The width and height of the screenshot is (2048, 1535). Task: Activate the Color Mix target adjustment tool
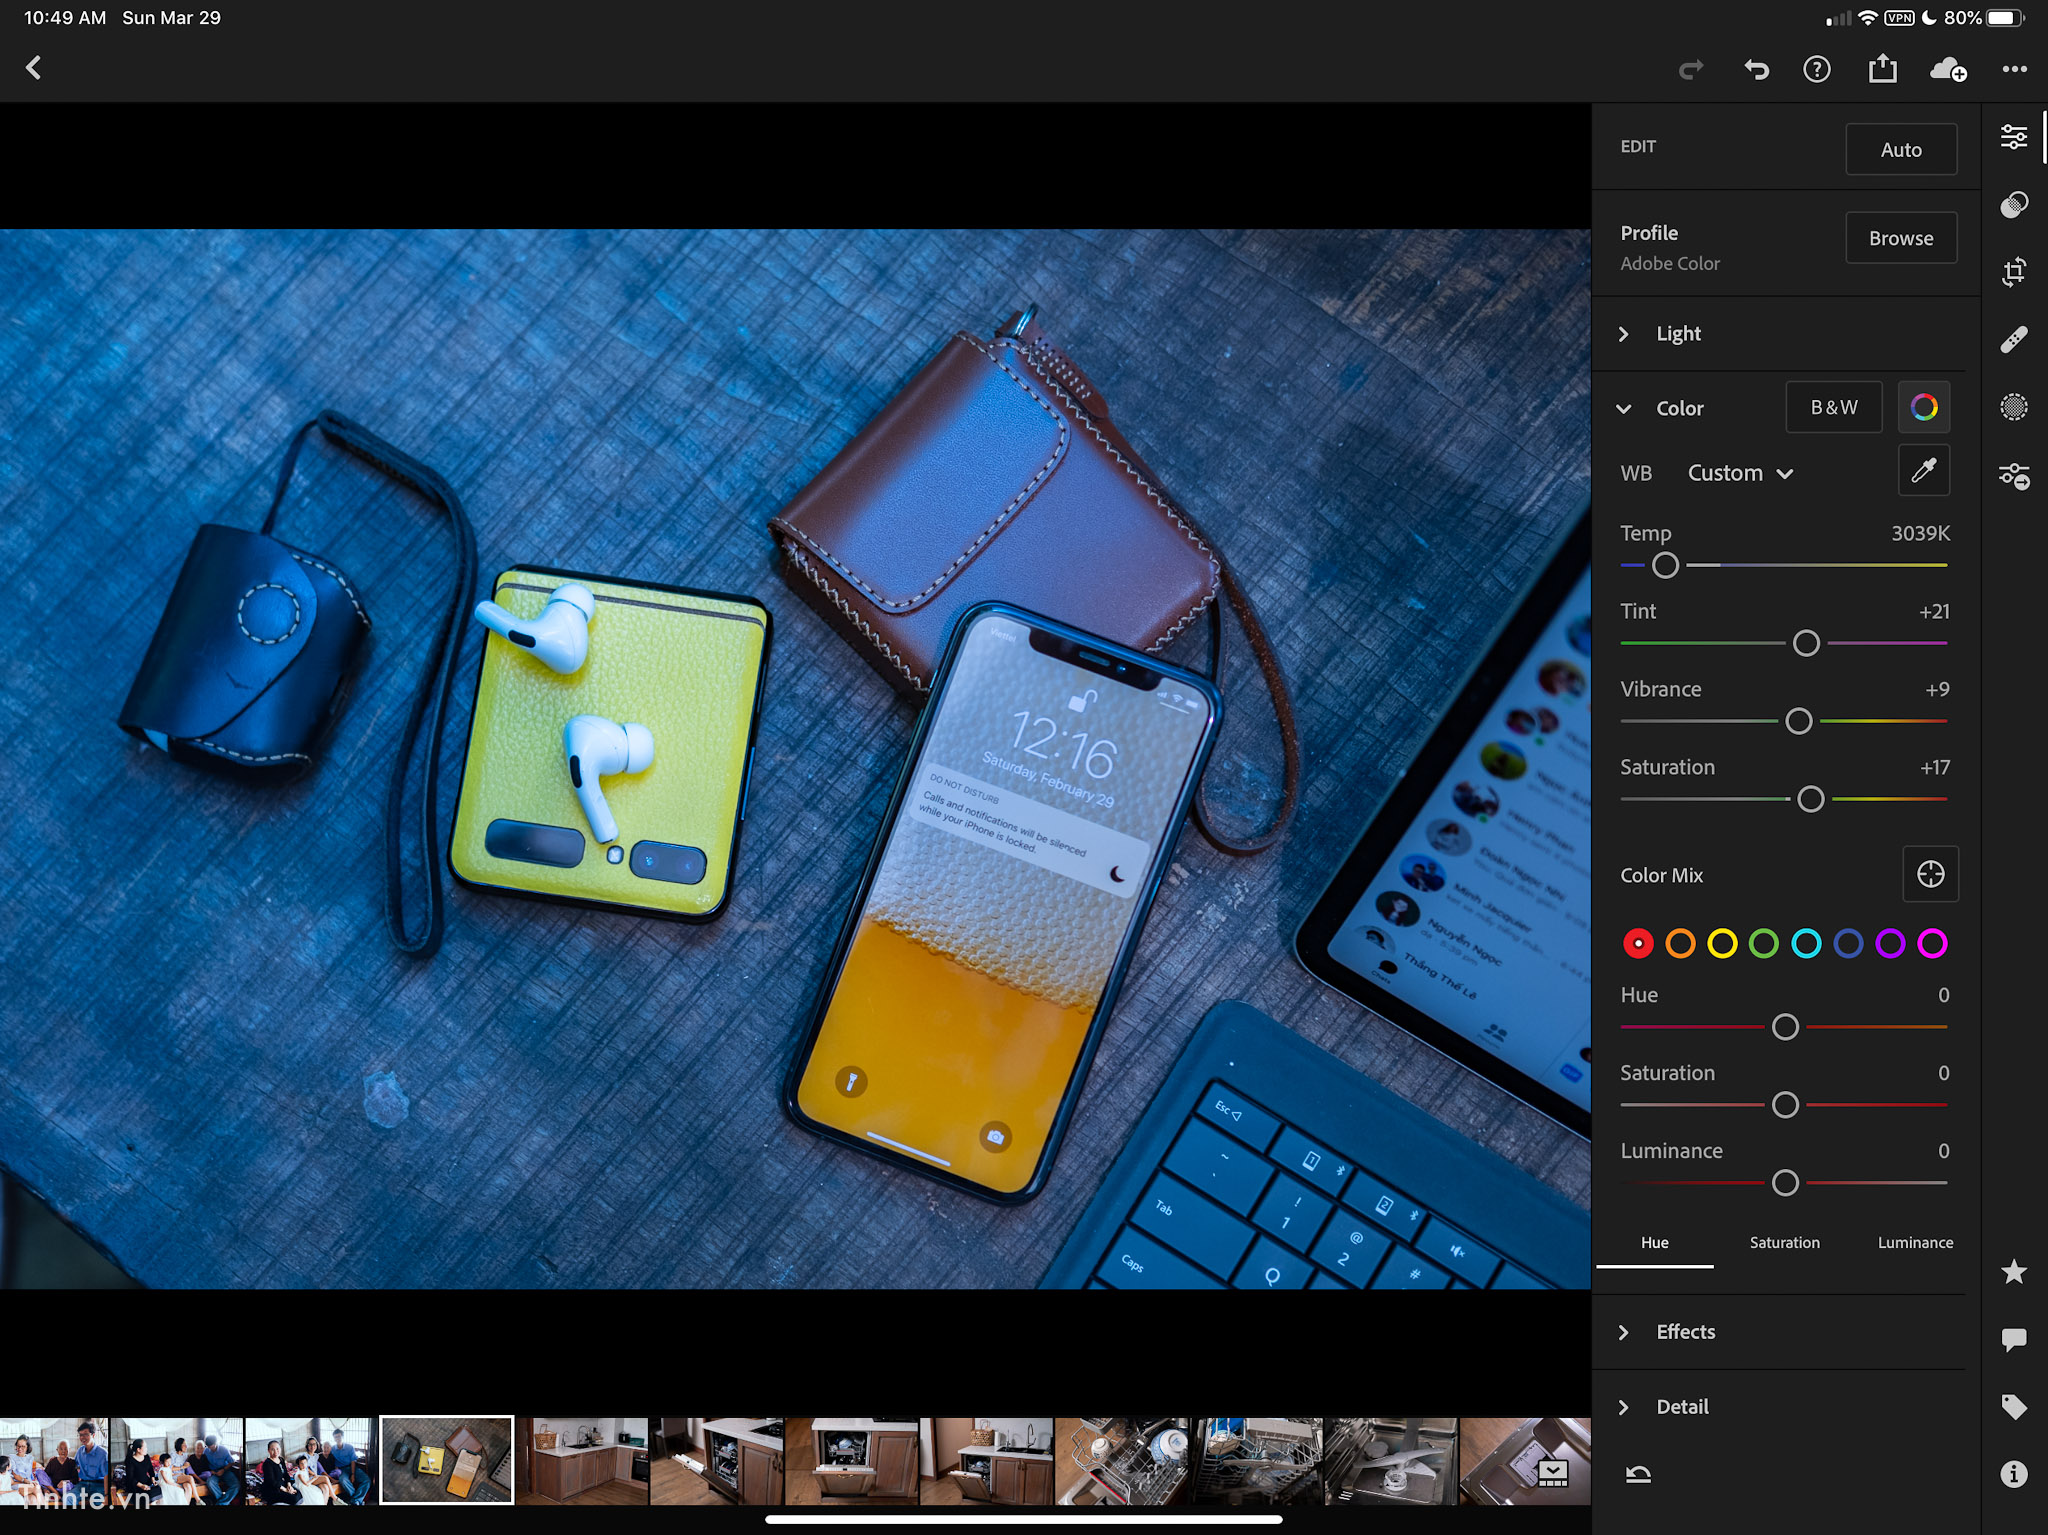(x=1930, y=874)
